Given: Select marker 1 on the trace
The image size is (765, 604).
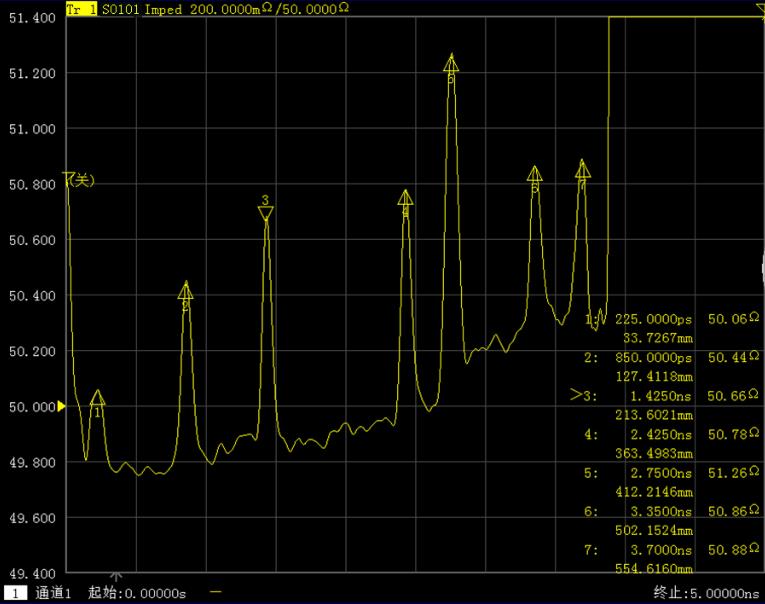Looking at the screenshot, I should click(x=97, y=399).
